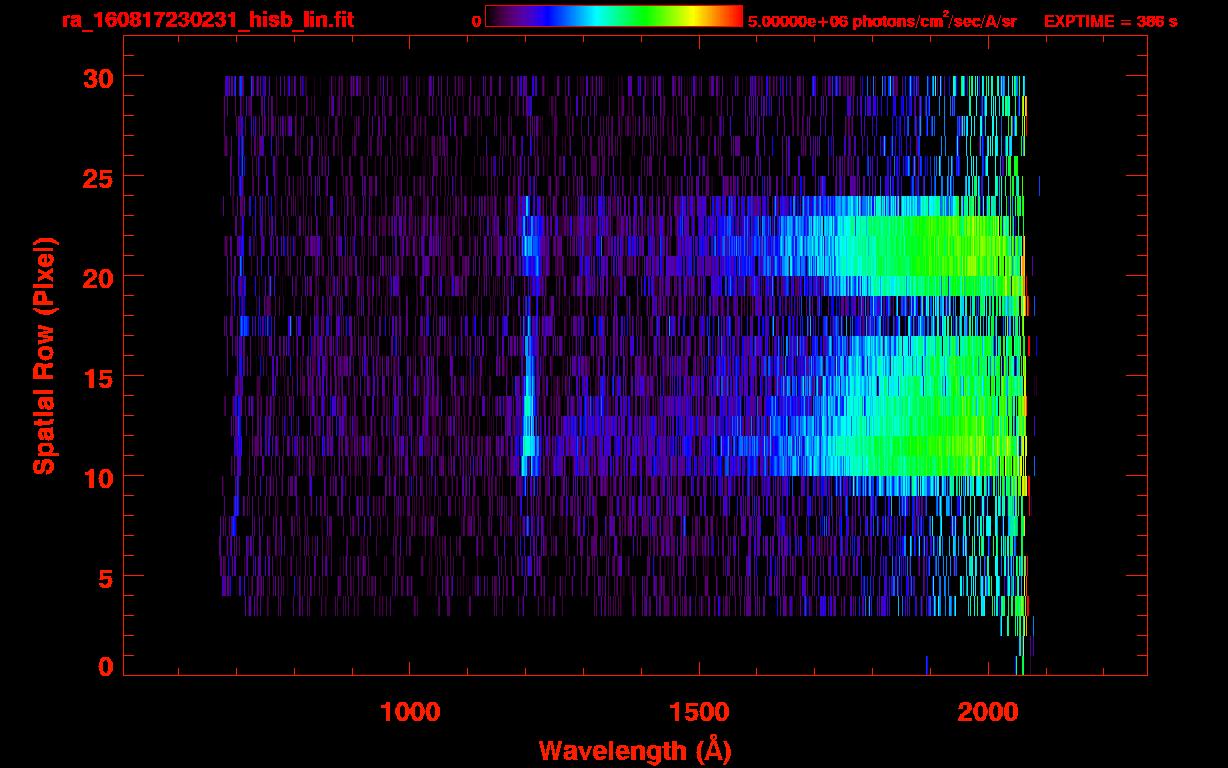Click the colorbar minimum label 0
The image size is (1228, 768).
pos(477,21)
